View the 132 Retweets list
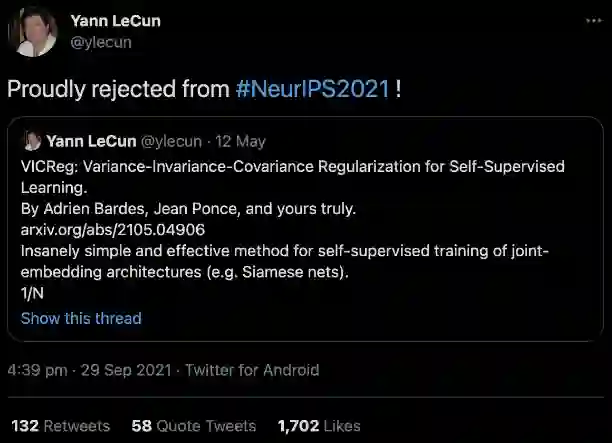612x443 pixels. 61,426
